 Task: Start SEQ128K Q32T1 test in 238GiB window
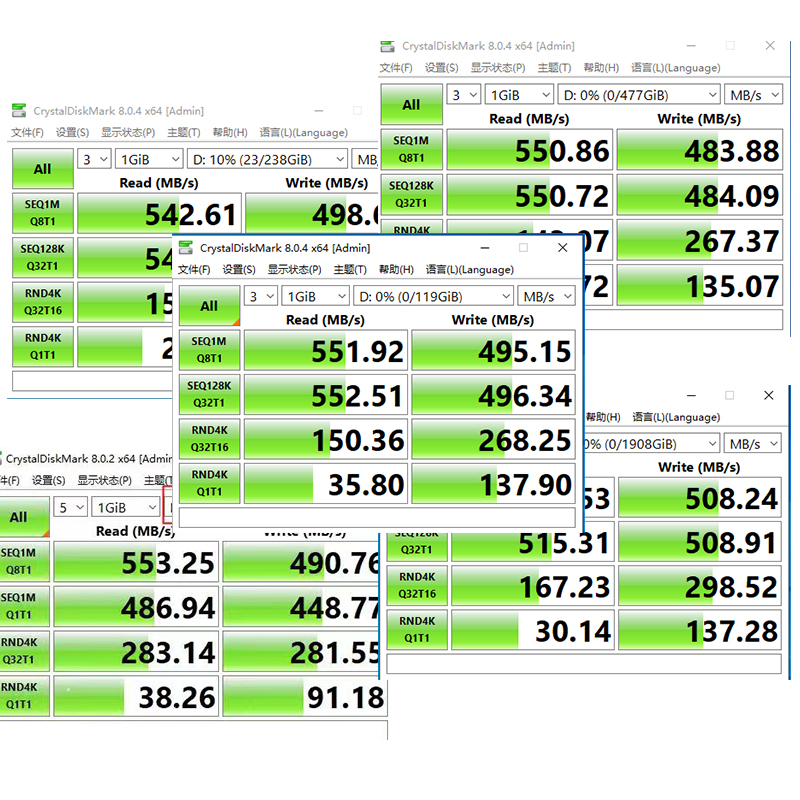[x=43, y=257]
